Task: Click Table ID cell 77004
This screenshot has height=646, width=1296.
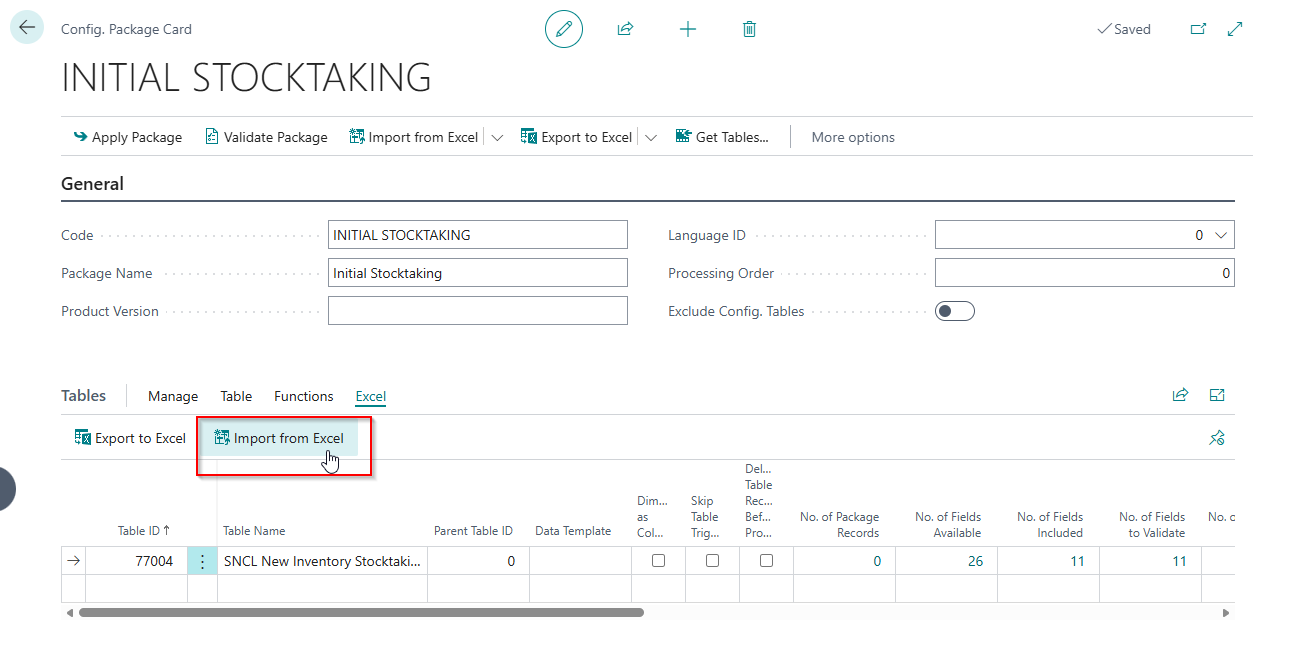Action: click(136, 561)
